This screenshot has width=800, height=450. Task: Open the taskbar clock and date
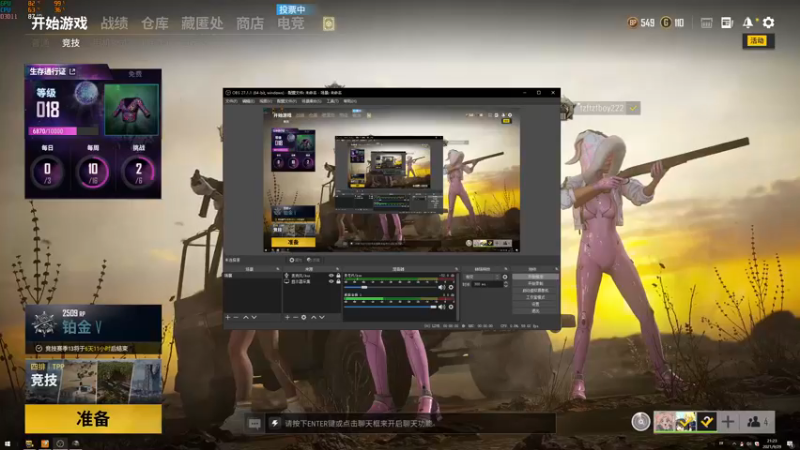point(772,444)
